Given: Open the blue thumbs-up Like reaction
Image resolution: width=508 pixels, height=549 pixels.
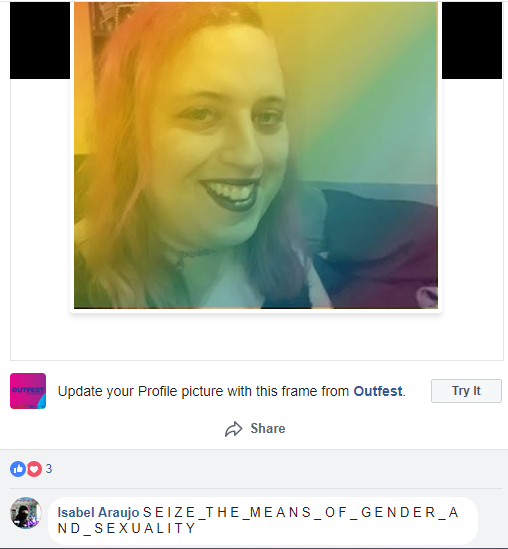Looking at the screenshot, I should [x=18, y=469].
